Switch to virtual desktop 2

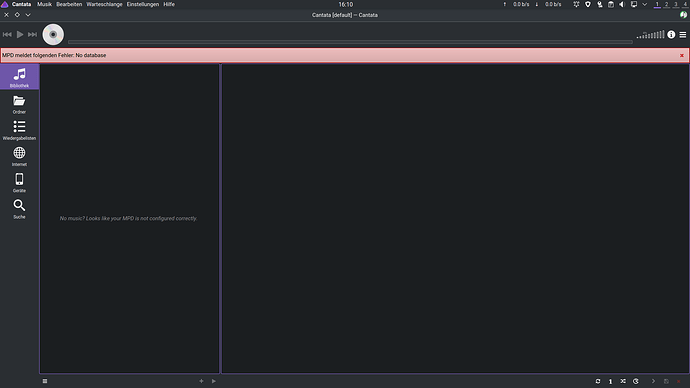point(667,4)
